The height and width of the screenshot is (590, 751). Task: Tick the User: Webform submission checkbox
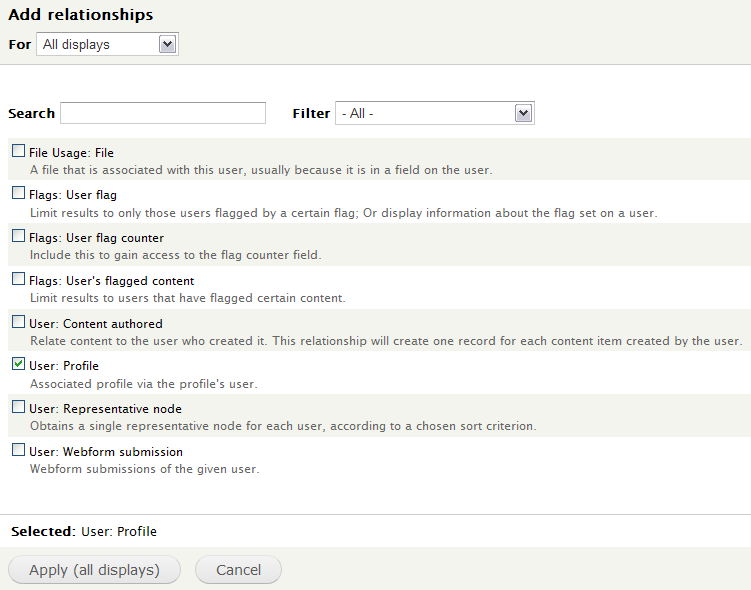[x=18, y=450]
